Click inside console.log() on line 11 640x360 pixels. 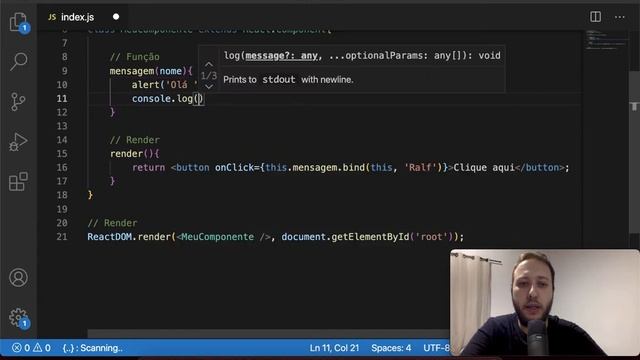[198, 99]
